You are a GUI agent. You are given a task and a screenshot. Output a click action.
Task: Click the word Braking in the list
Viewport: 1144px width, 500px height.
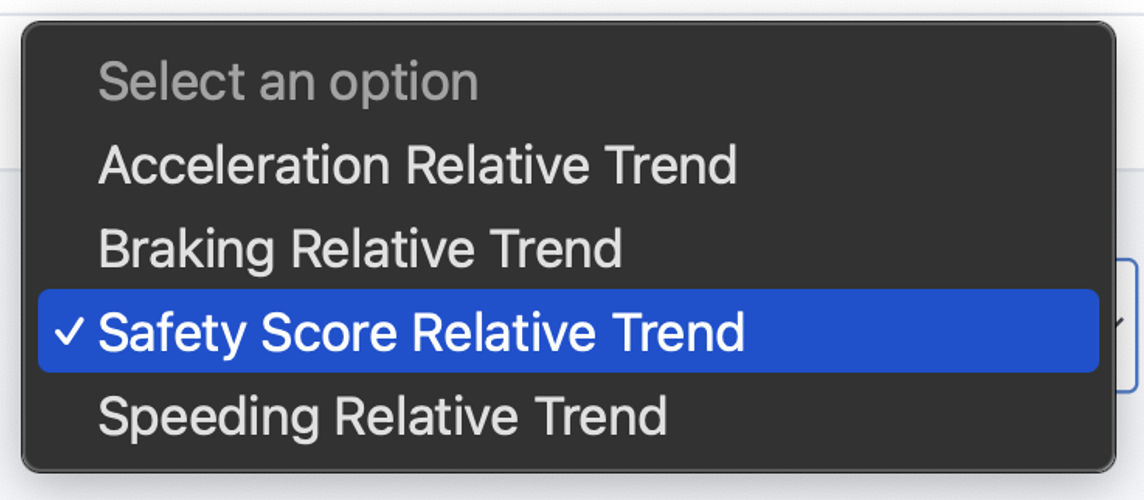pyautogui.click(x=186, y=250)
